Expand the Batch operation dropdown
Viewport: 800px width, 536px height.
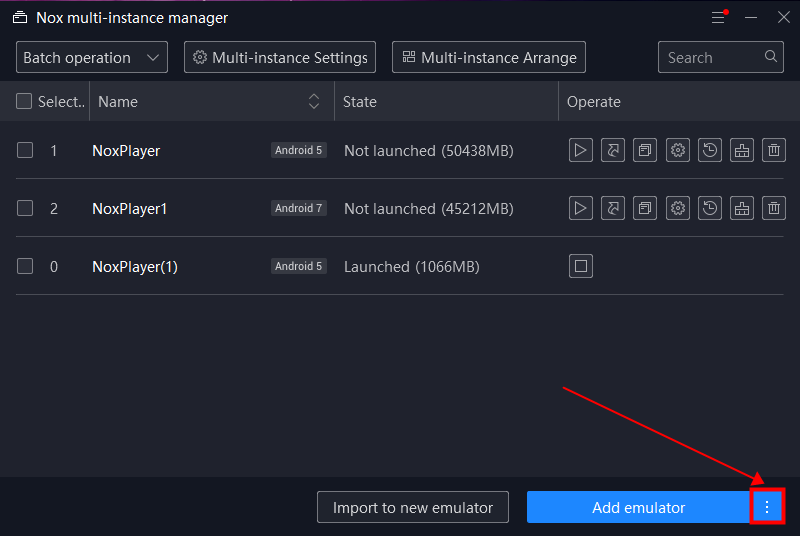[92, 58]
